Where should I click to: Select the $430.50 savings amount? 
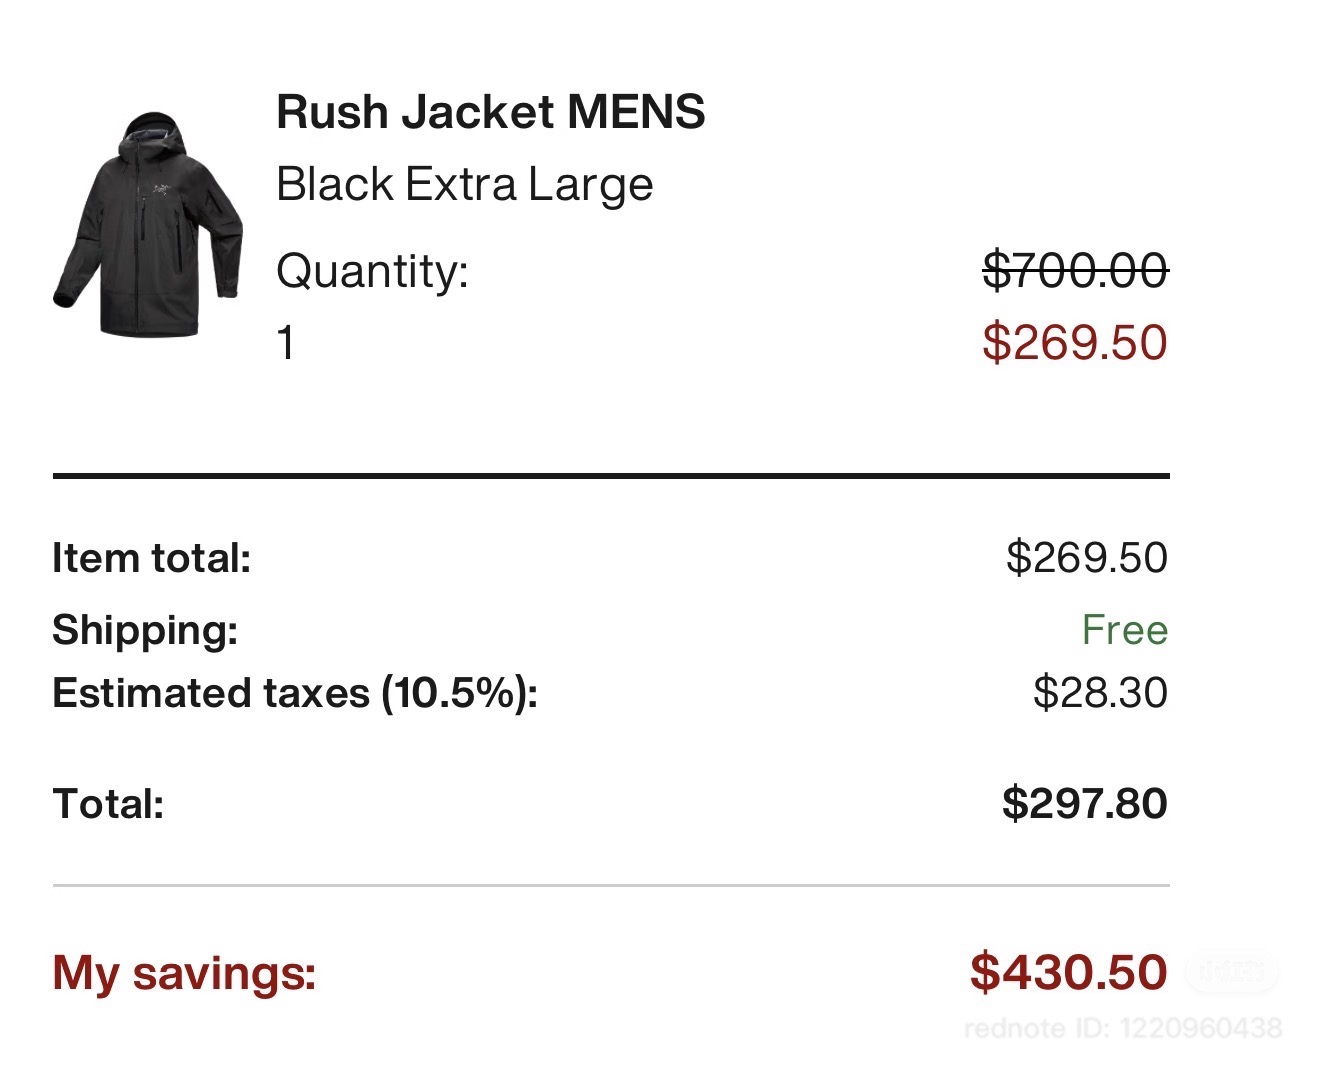point(1068,973)
